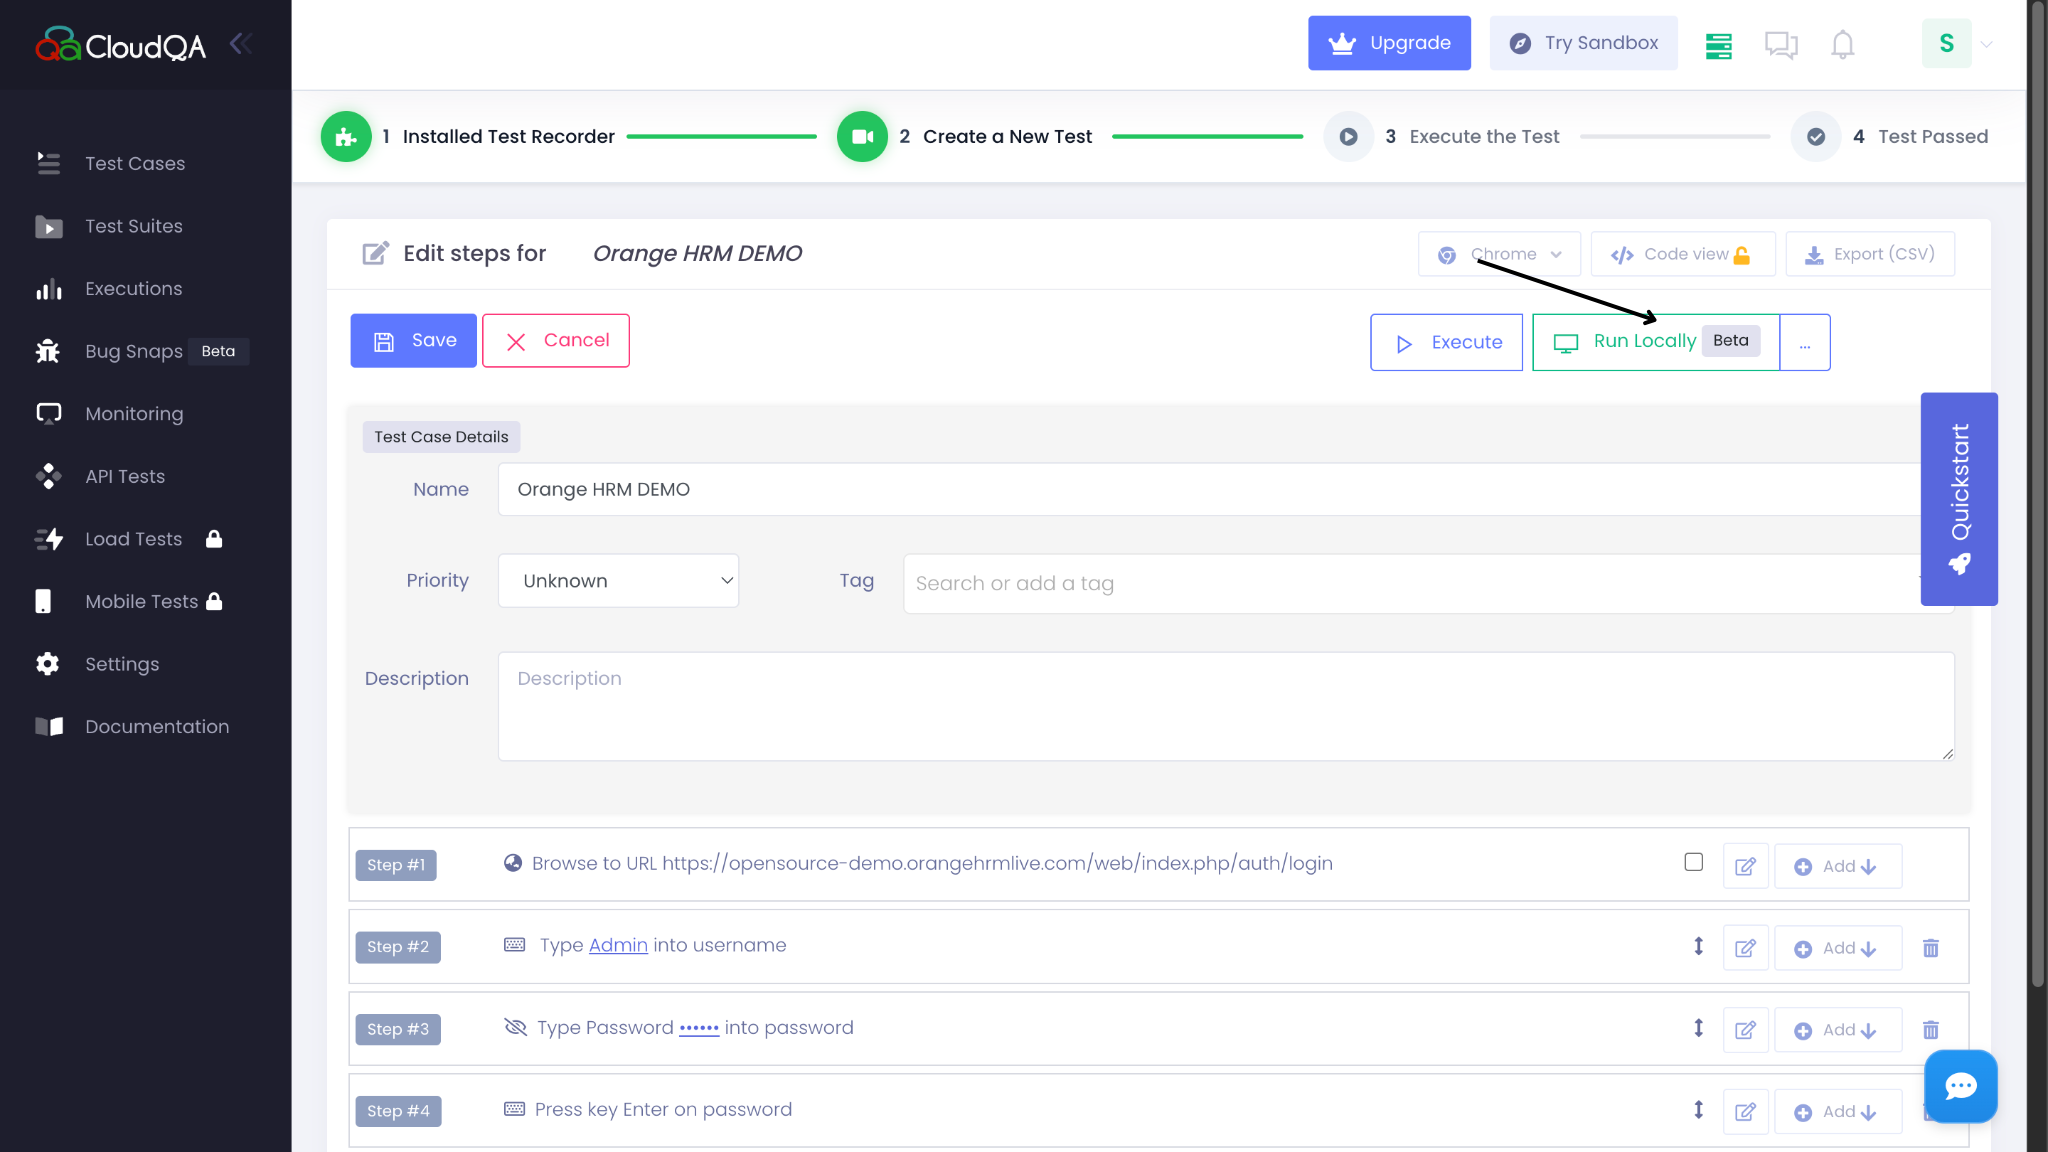Open the blue live chat bubble
This screenshot has width=2048, height=1152.
pyautogui.click(x=1960, y=1086)
